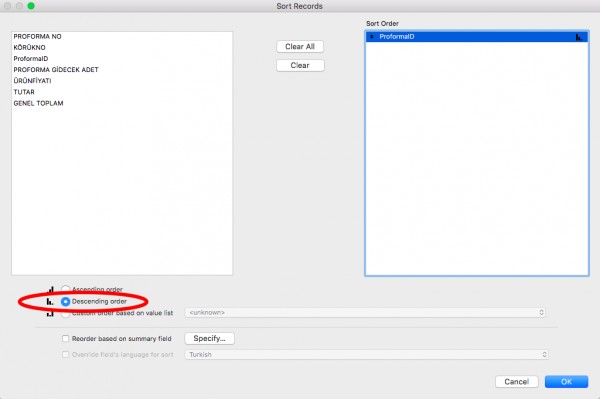
Task: Click the Clear All button
Action: coord(300,47)
